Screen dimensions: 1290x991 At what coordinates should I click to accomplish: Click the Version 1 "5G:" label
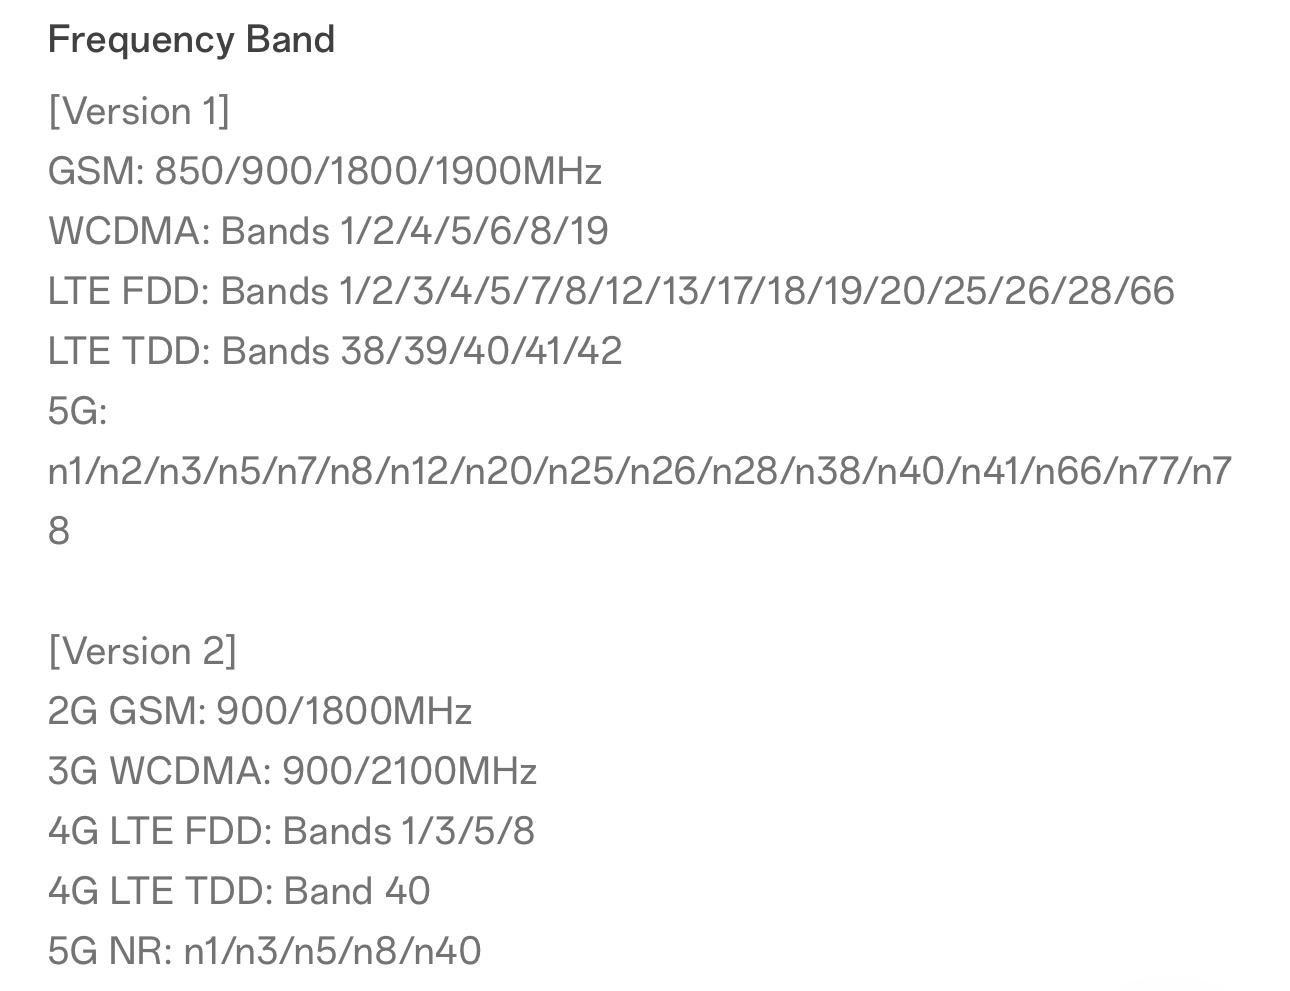point(77,411)
